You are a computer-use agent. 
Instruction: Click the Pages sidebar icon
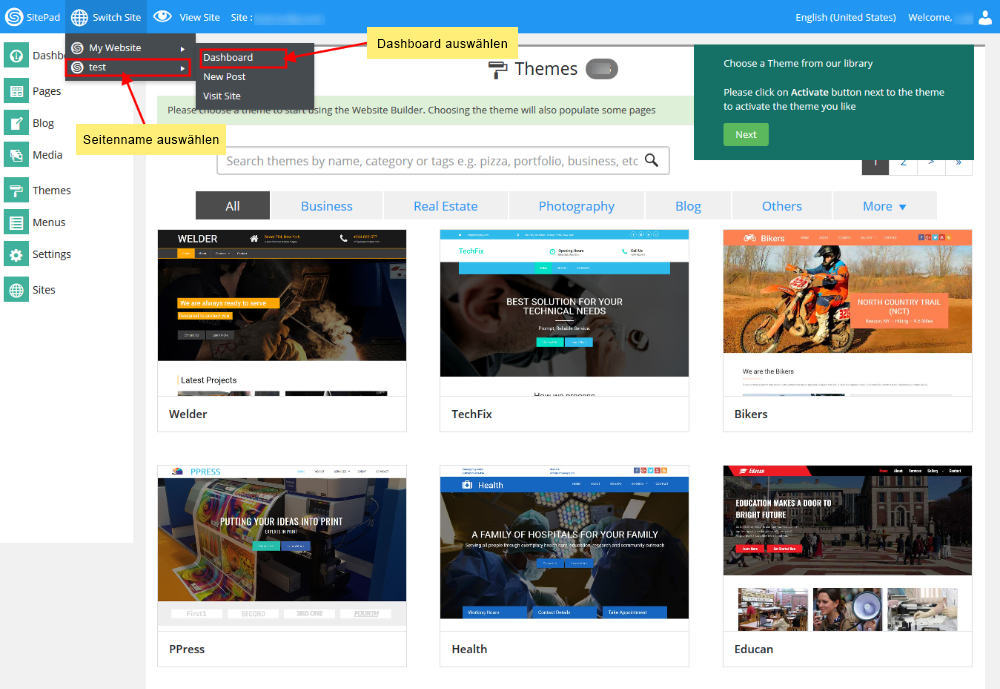[16, 91]
